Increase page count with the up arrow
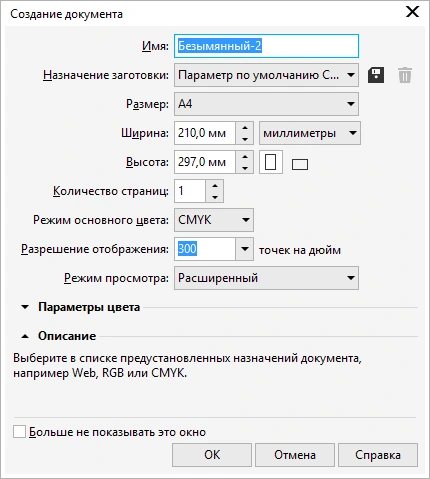430x479 pixels. tap(215, 186)
